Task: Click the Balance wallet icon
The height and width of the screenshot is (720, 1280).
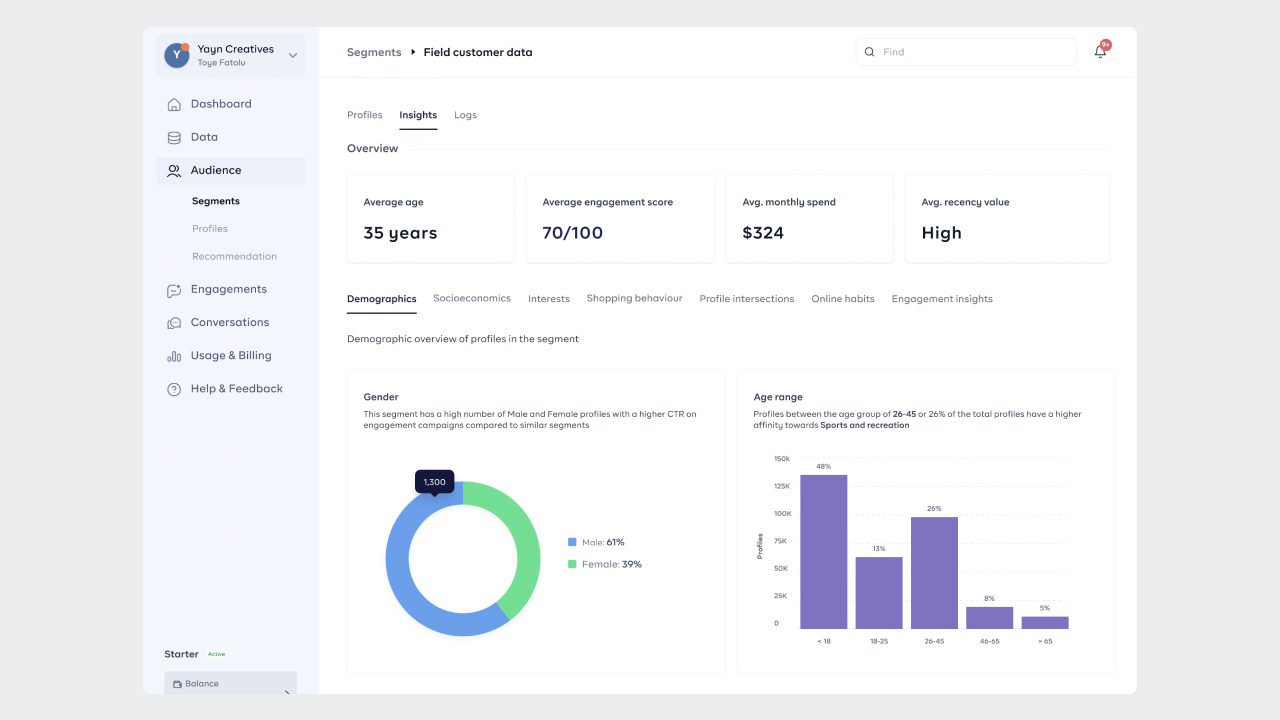Action: pyautogui.click(x=177, y=684)
